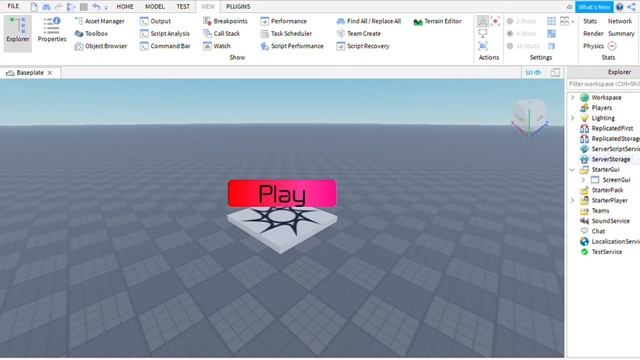This screenshot has height=360, width=640.
Task: Open Find All / Replace All
Action: [x=369, y=21]
